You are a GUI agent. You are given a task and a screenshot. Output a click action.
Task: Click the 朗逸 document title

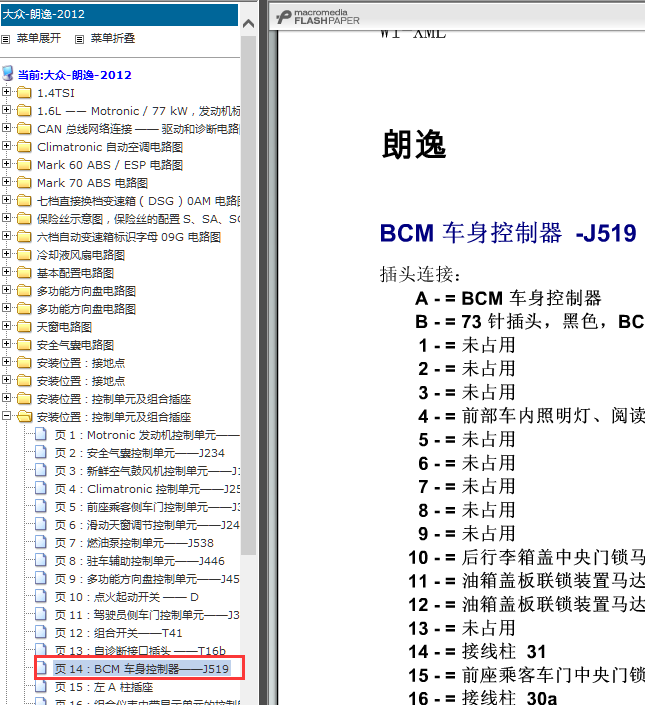tap(414, 145)
